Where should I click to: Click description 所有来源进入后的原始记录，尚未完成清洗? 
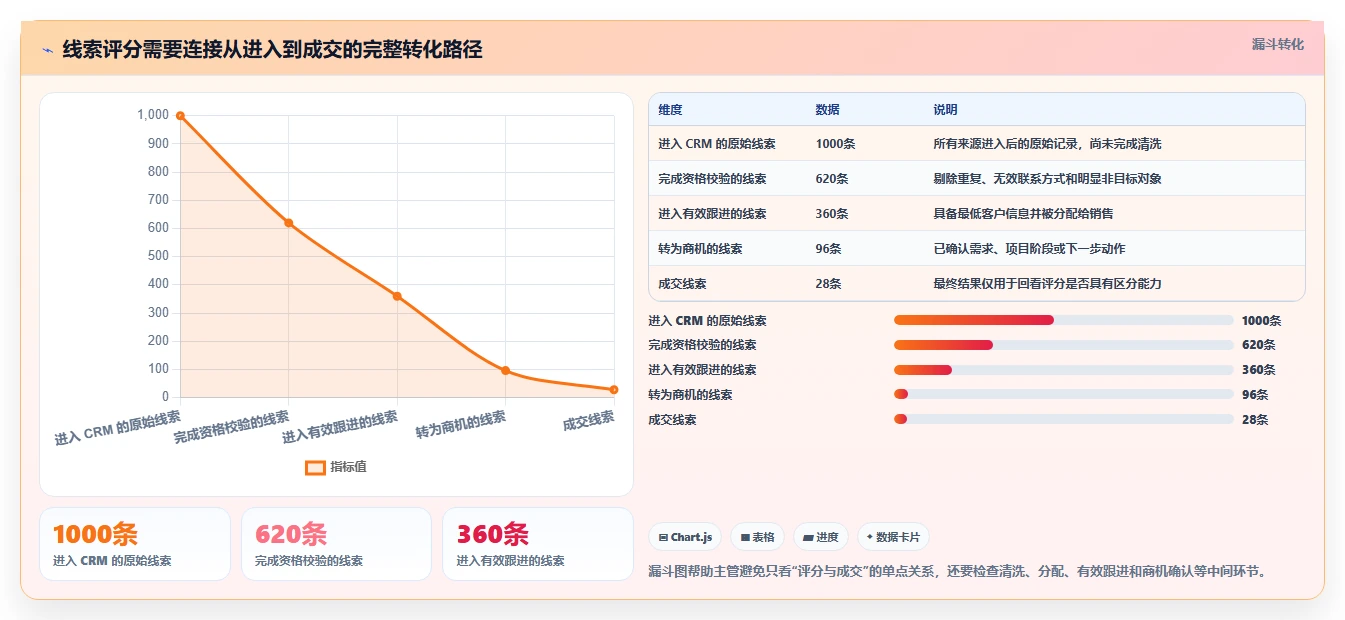pyautogui.click(x=1047, y=144)
